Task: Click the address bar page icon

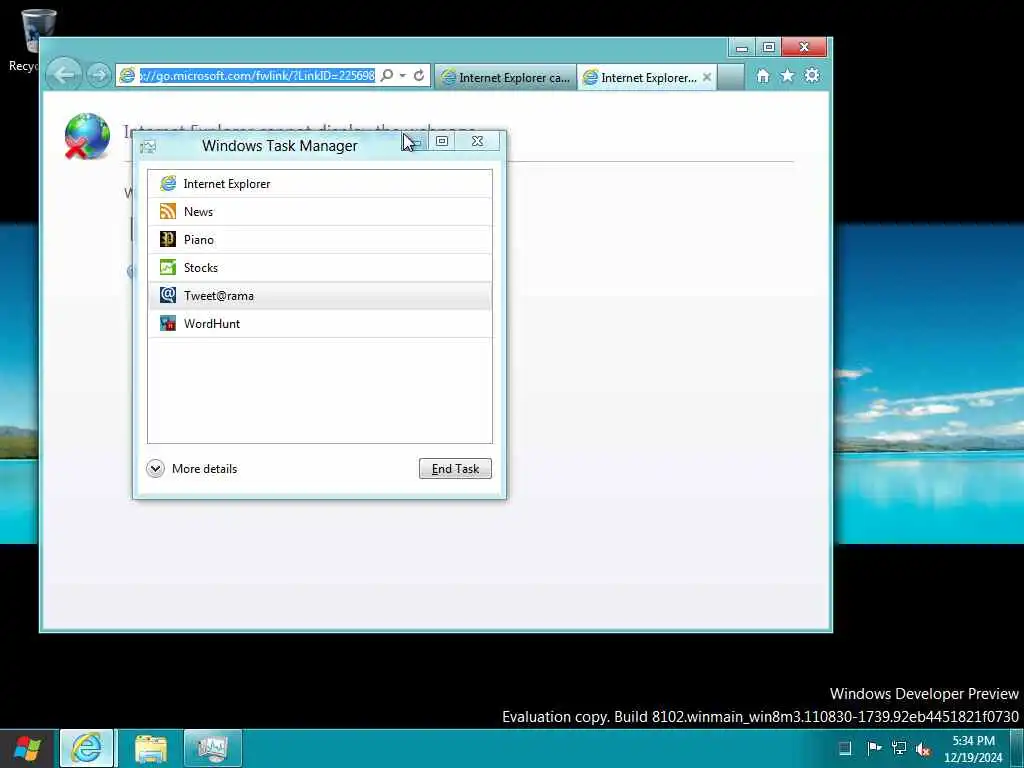Action: tap(127, 76)
